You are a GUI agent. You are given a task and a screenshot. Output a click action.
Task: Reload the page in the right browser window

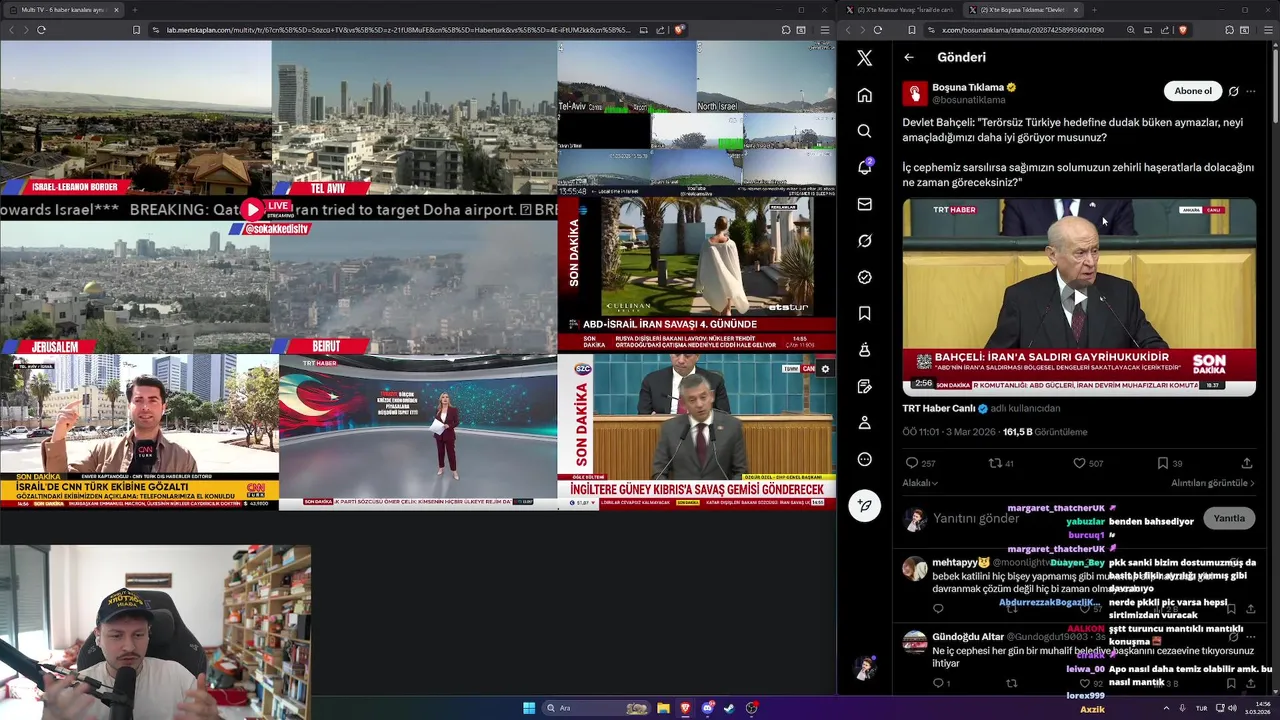click(x=878, y=30)
